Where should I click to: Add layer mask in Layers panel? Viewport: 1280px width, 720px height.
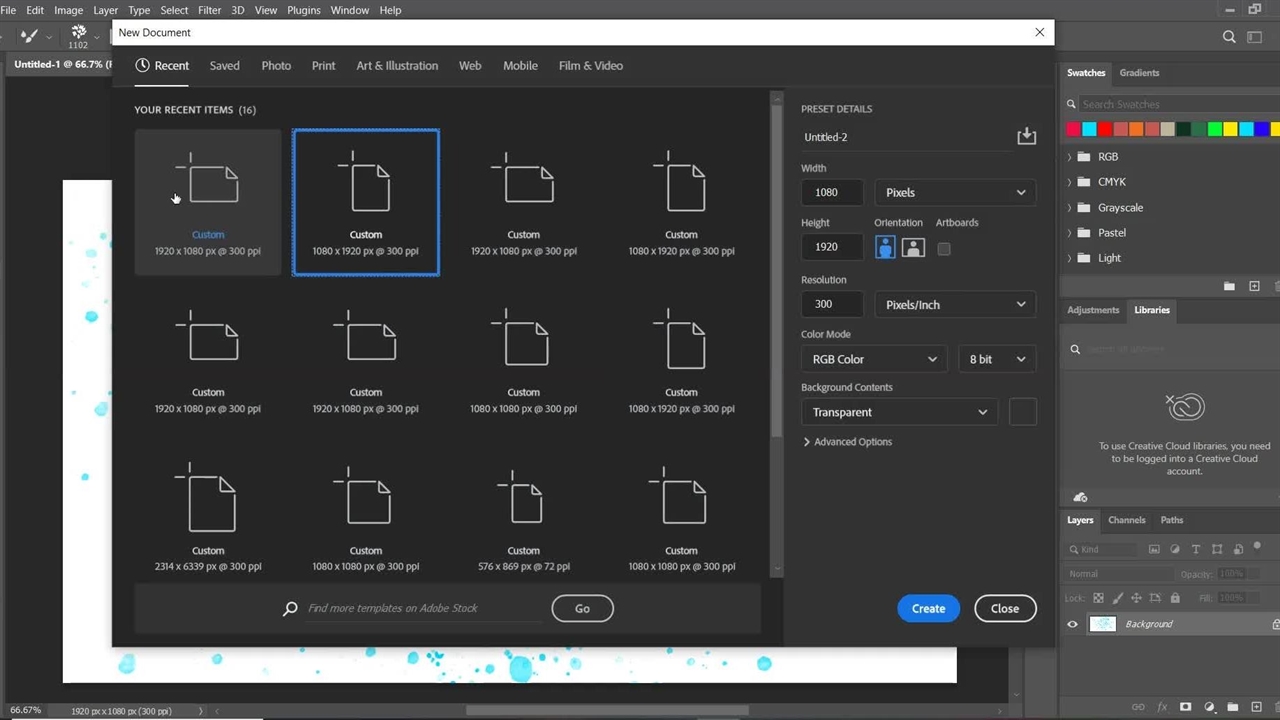point(1185,707)
